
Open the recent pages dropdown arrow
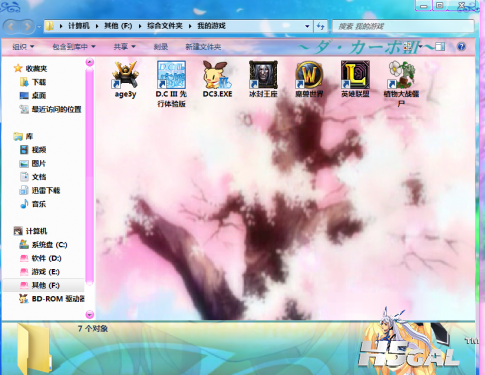point(39,26)
